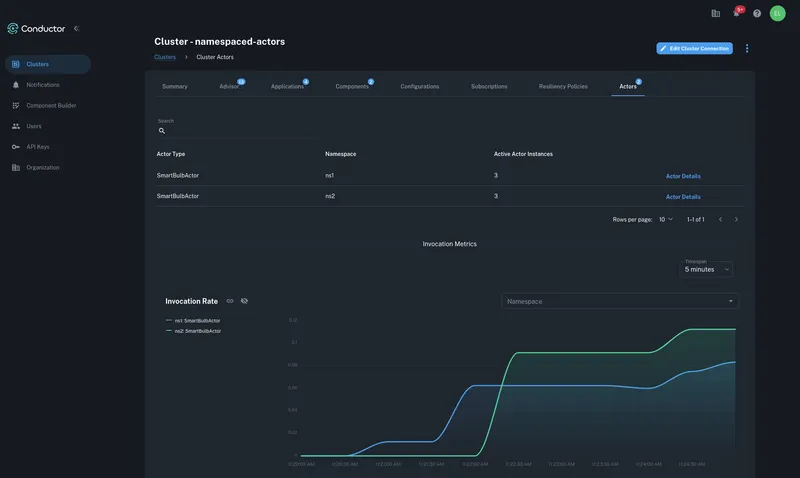Open Component Builder from the sidebar
This screenshot has width=800, height=478.
50,105
